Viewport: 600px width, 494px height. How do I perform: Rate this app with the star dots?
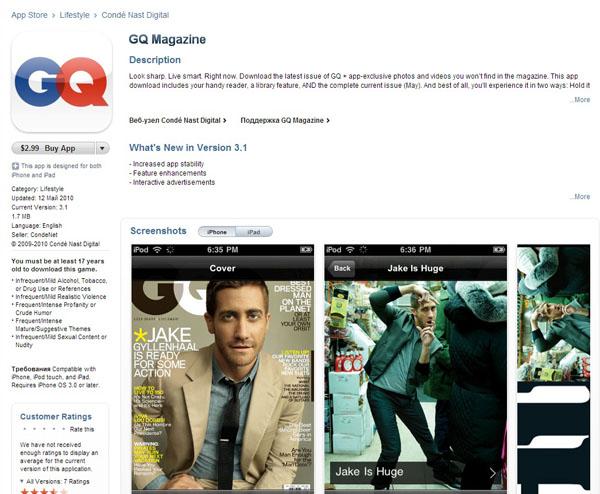pyautogui.click(x=44, y=429)
